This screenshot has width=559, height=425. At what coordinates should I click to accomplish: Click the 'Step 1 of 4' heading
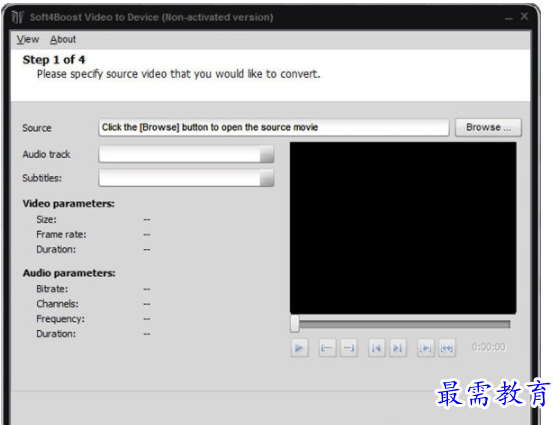tap(54, 60)
